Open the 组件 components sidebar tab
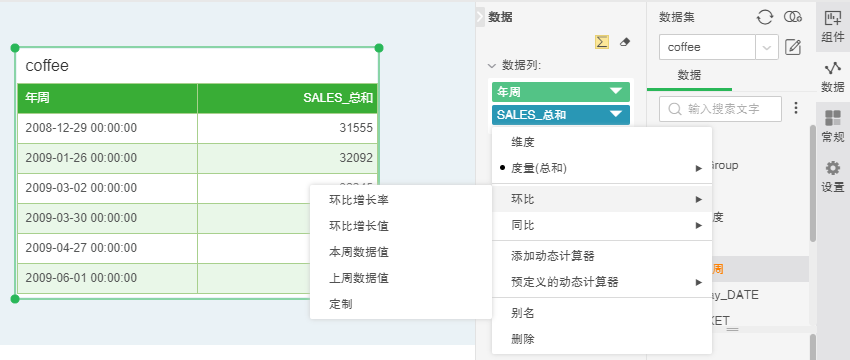Viewport: 850px width, 360px height. pyautogui.click(x=833, y=26)
